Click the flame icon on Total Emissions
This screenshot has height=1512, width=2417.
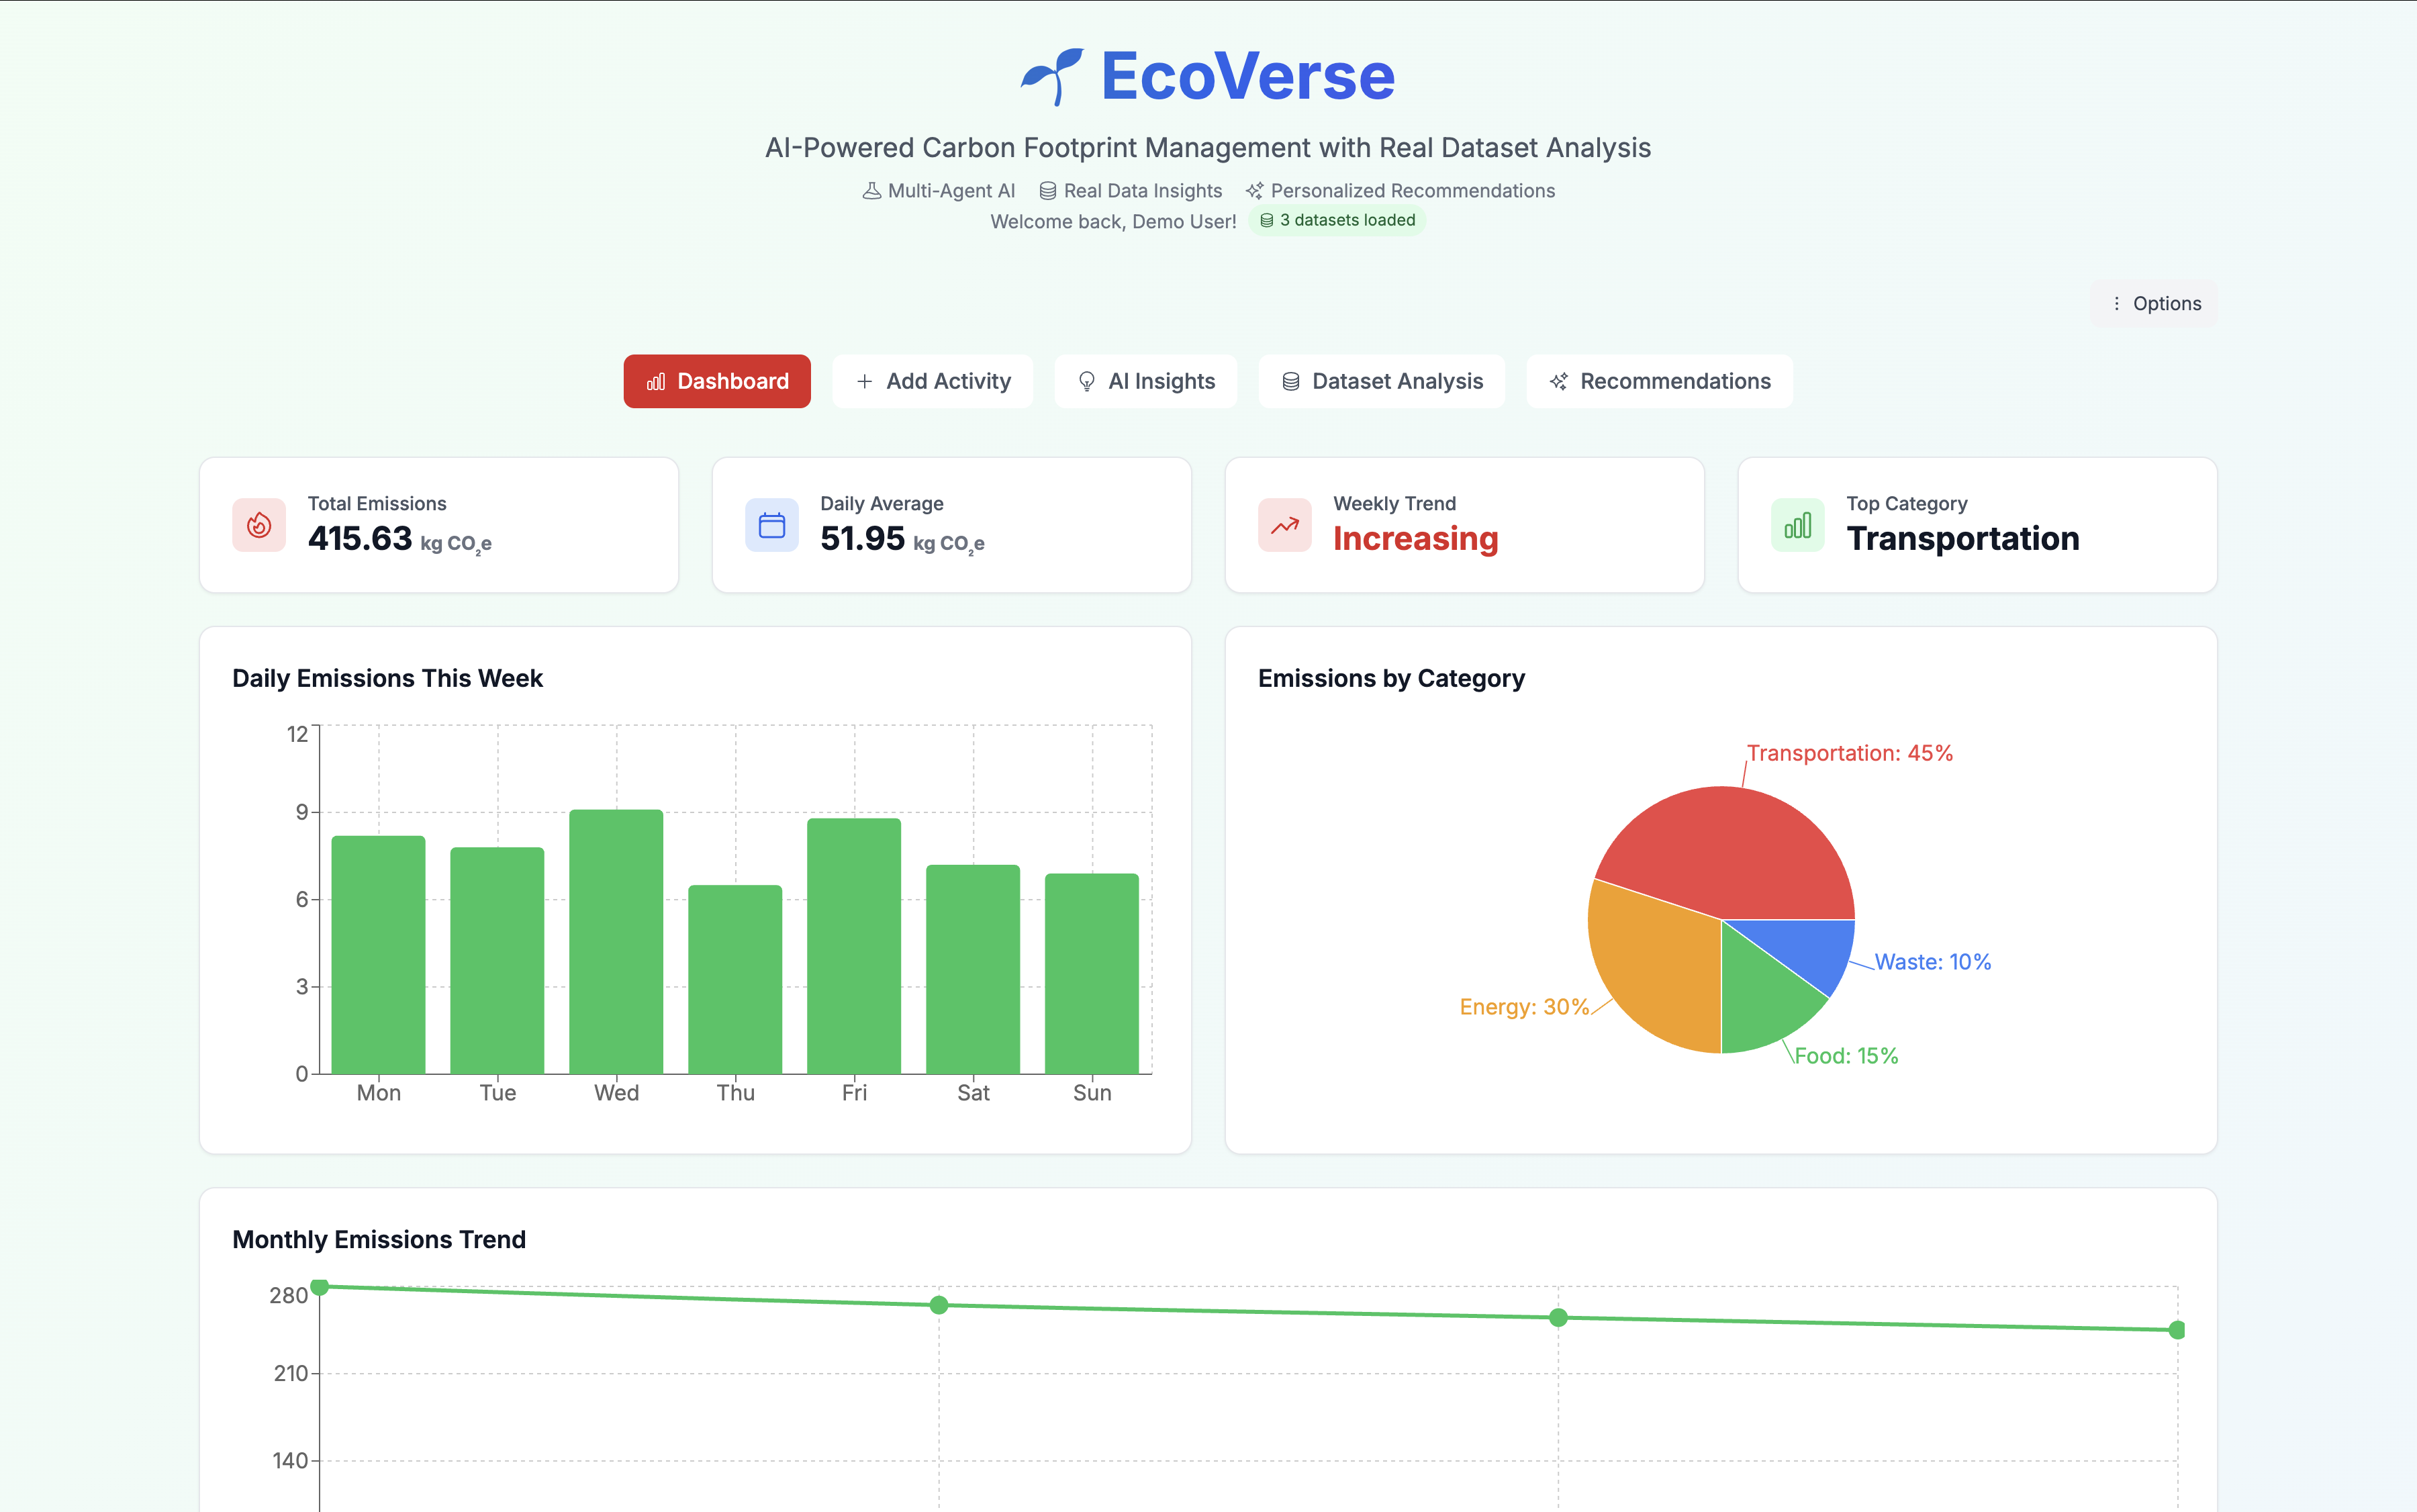pyautogui.click(x=259, y=525)
